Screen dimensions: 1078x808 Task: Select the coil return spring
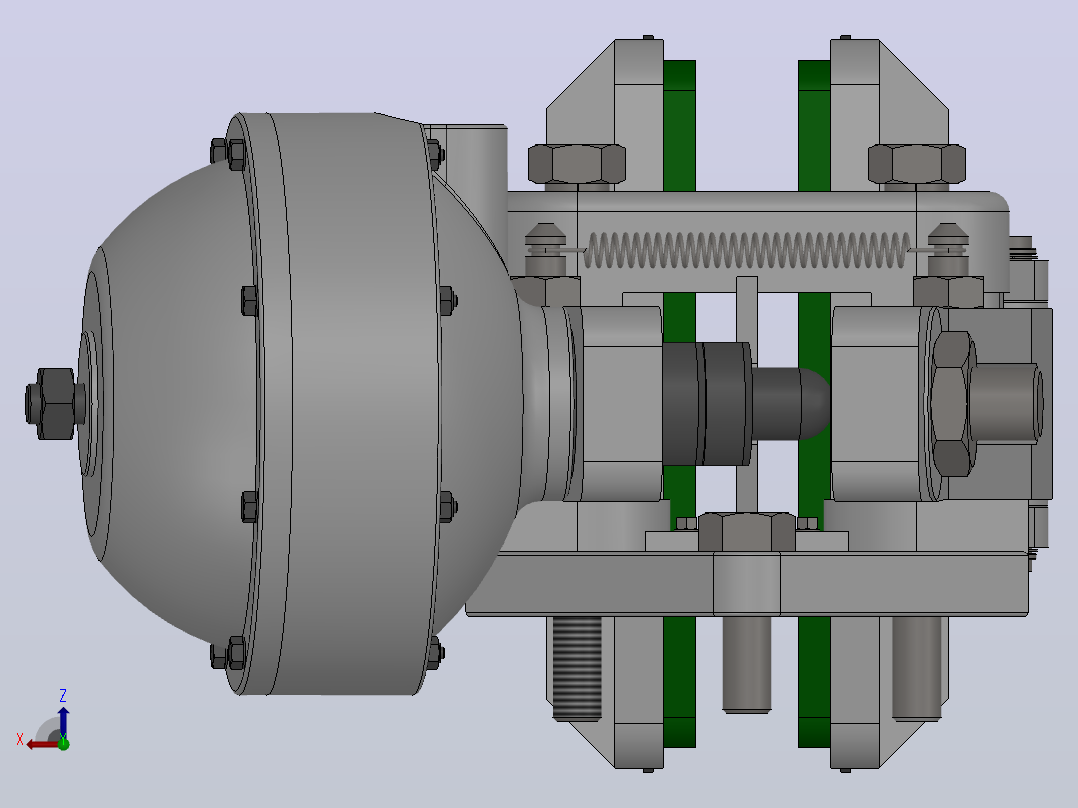[x=747, y=250]
